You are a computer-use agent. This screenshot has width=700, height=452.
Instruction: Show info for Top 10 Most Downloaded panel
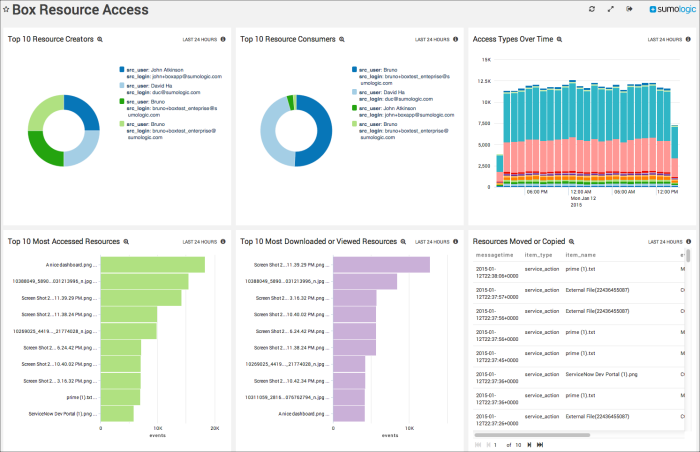[456, 241]
